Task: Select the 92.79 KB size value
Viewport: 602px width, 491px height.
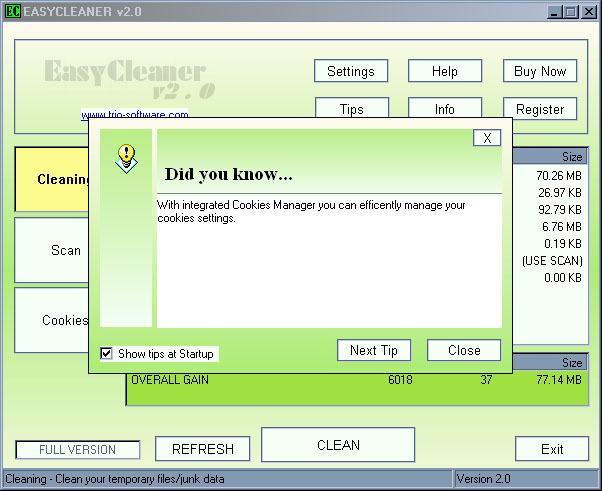Action: pos(560,210)
